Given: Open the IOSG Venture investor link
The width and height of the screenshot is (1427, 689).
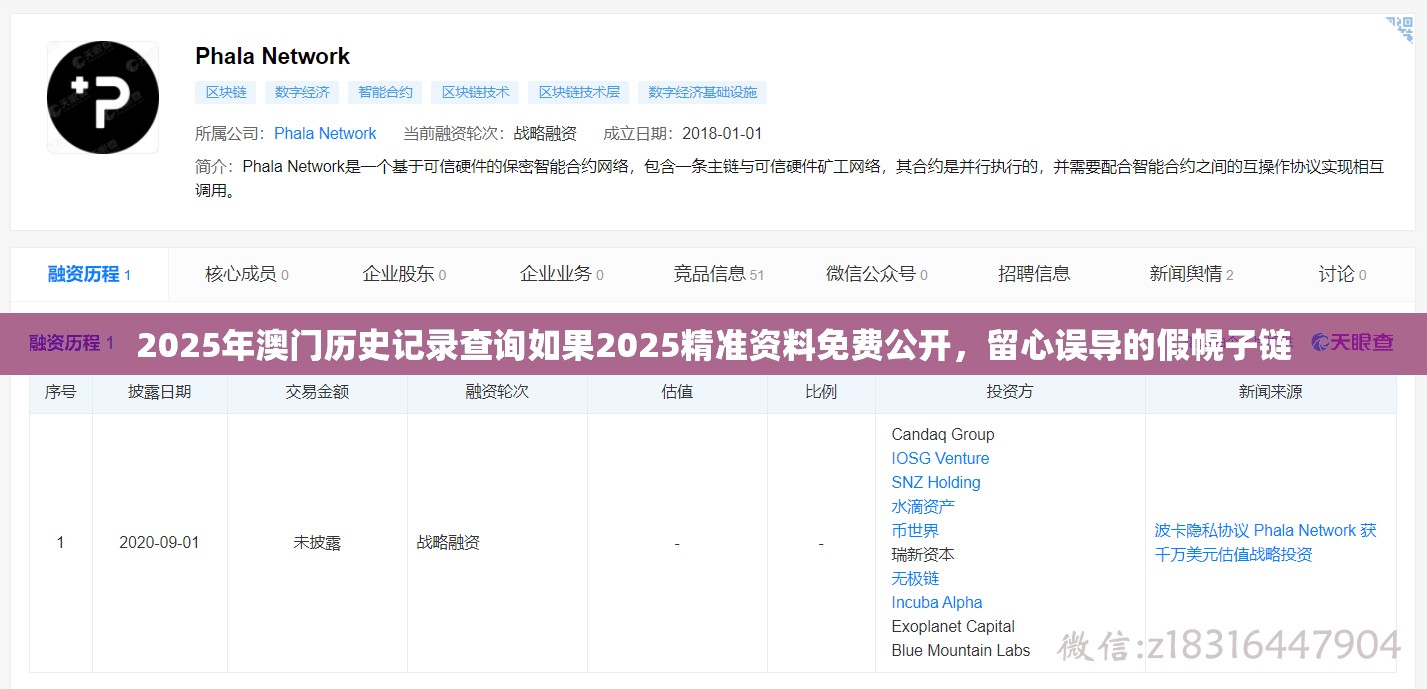Looking at the screenshot, I should tap(940, 458).
